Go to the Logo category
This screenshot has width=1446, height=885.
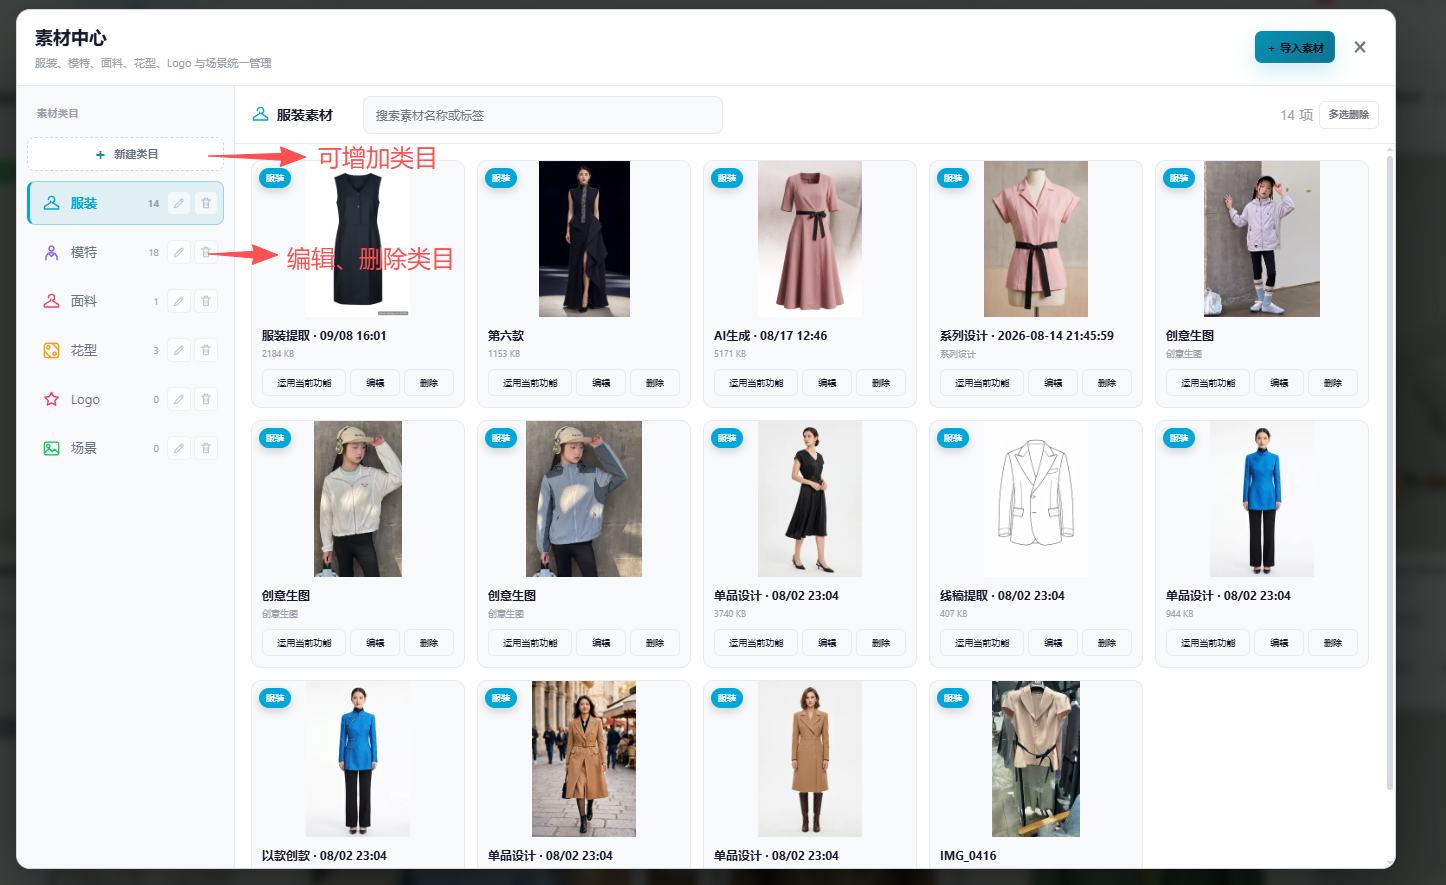(x=125, y=399)
